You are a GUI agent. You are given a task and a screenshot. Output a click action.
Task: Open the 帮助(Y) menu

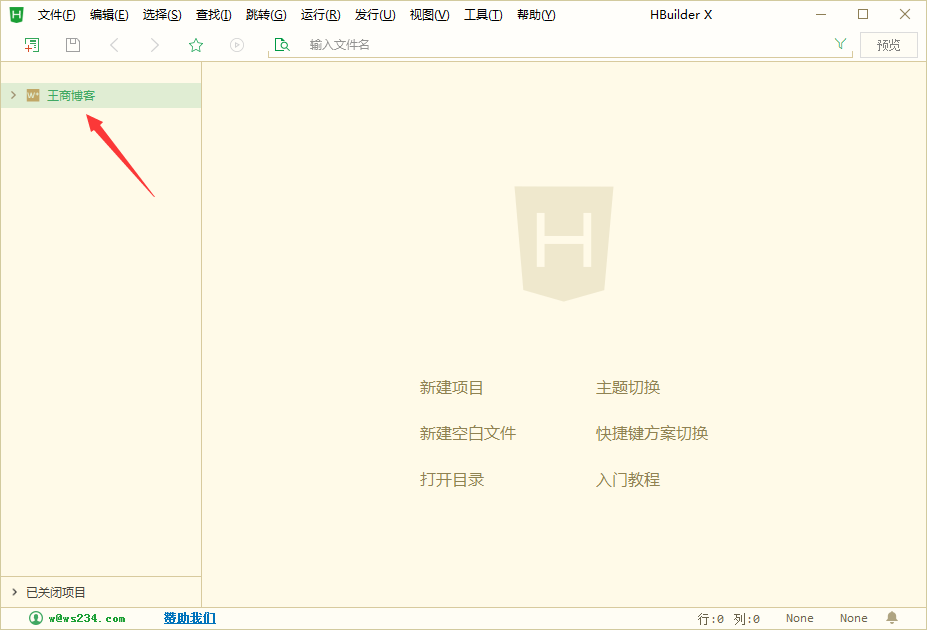coord(536,15)
